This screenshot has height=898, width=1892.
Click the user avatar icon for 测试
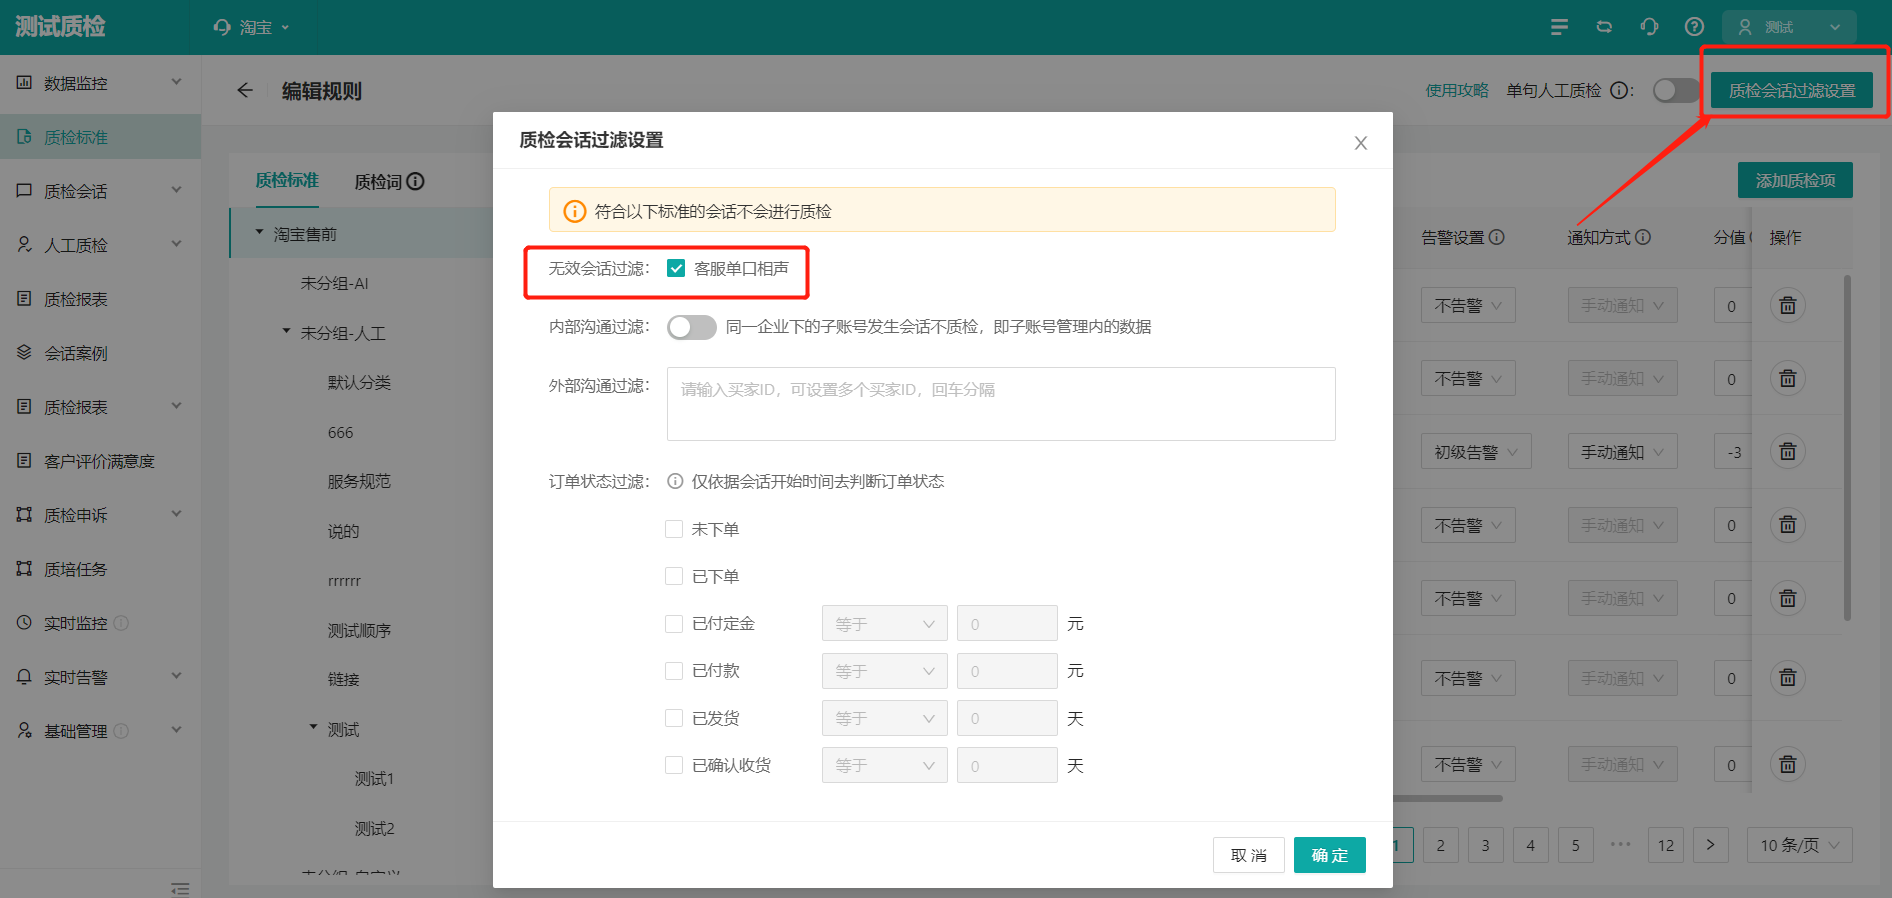[x=1745, y=27]
